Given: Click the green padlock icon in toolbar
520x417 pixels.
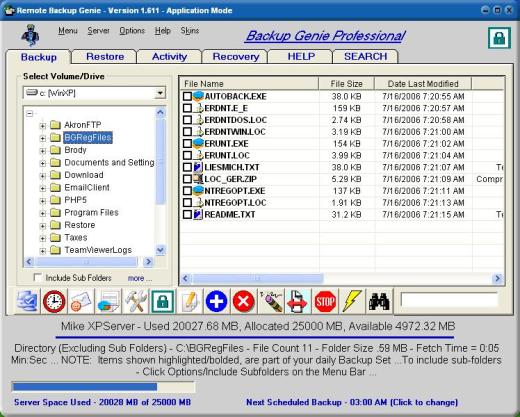Looking at the screenshot, I should pos(162,301).
